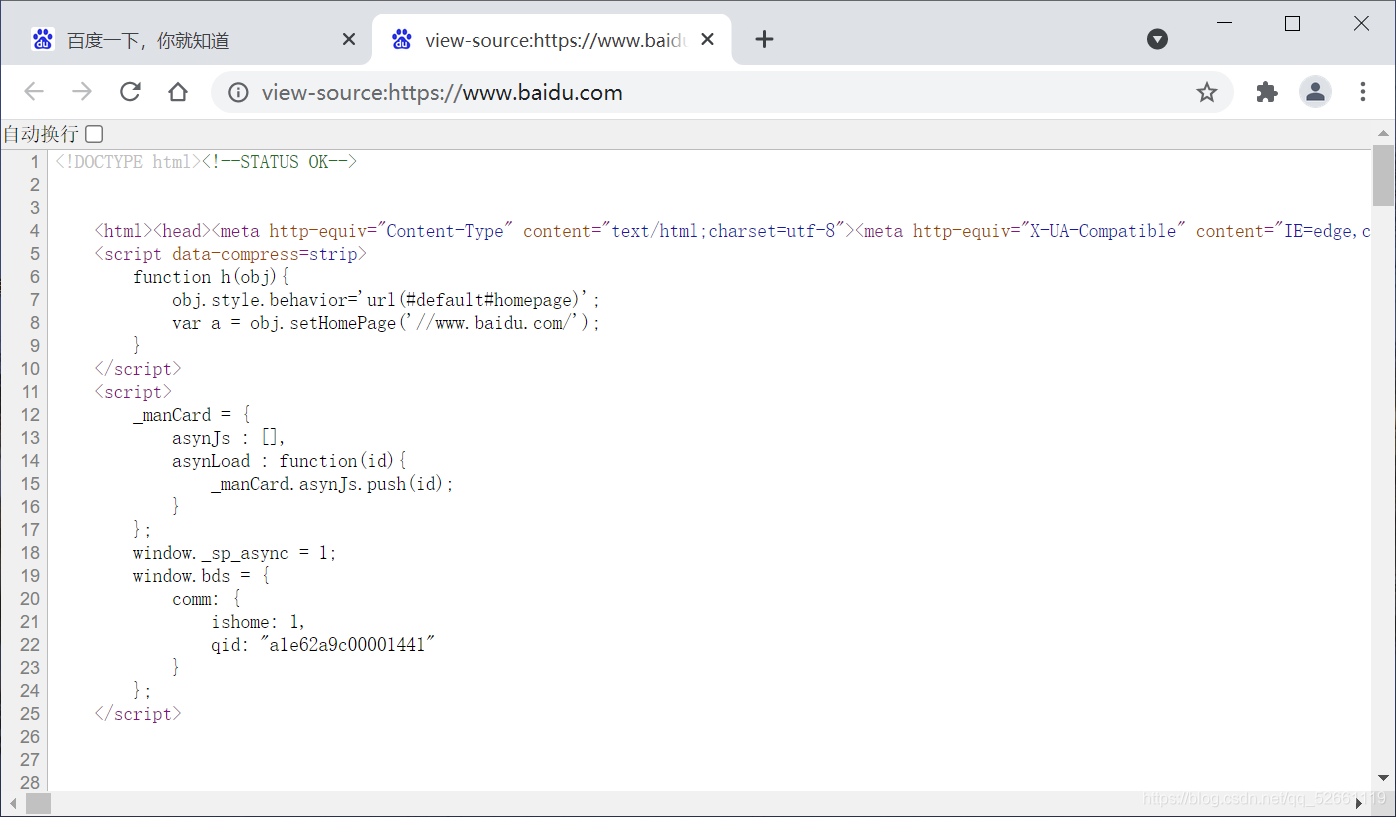Click the '</script>' tag on line 10
The height and width of the screenshot is (817, 1396).
tap(138, 369)
